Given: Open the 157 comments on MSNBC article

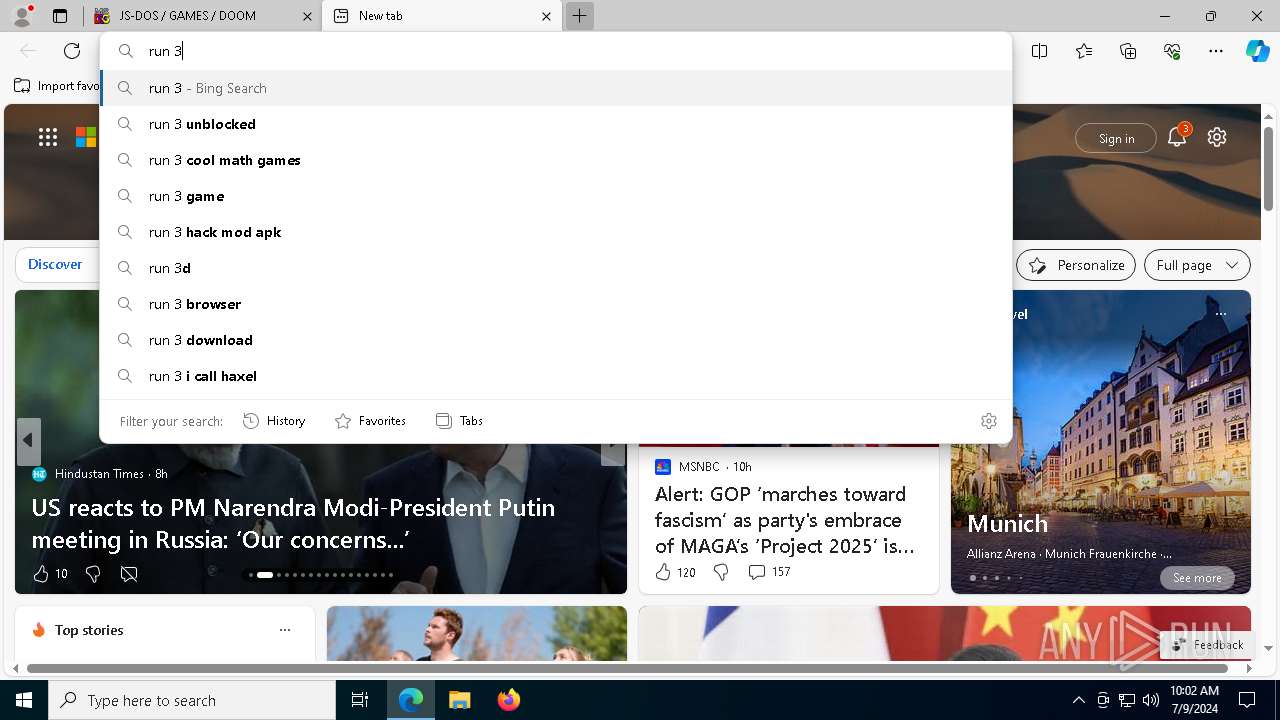Looking at the screenshot, I should [x=769, y=572].
